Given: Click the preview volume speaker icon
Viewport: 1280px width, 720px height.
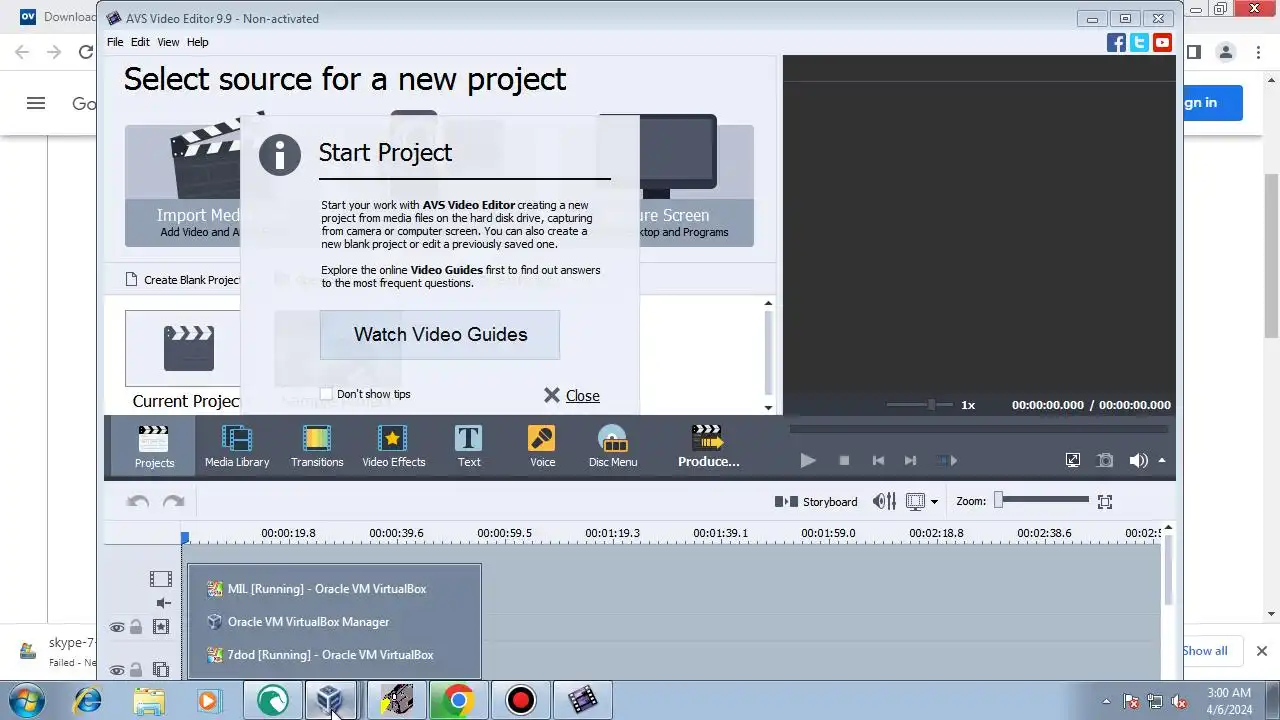Looking at the screenshot, I should [1138, 460].
